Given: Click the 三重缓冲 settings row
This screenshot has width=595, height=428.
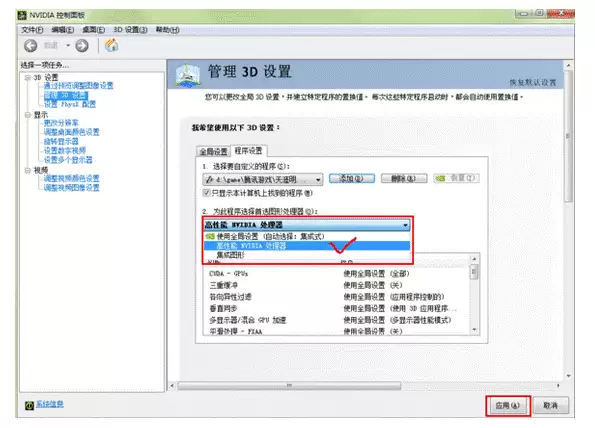Looking at the screenshot, I should pos(337,285).
